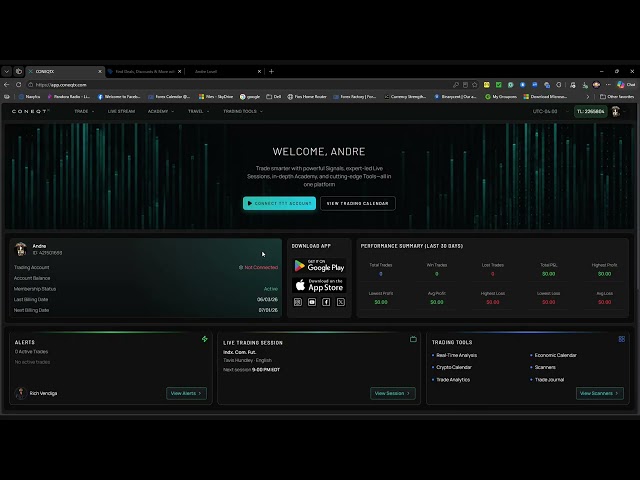
Task: Show more bookmarks with the overflow chevron
Action: pyautogui.click(x=588, y=97)
